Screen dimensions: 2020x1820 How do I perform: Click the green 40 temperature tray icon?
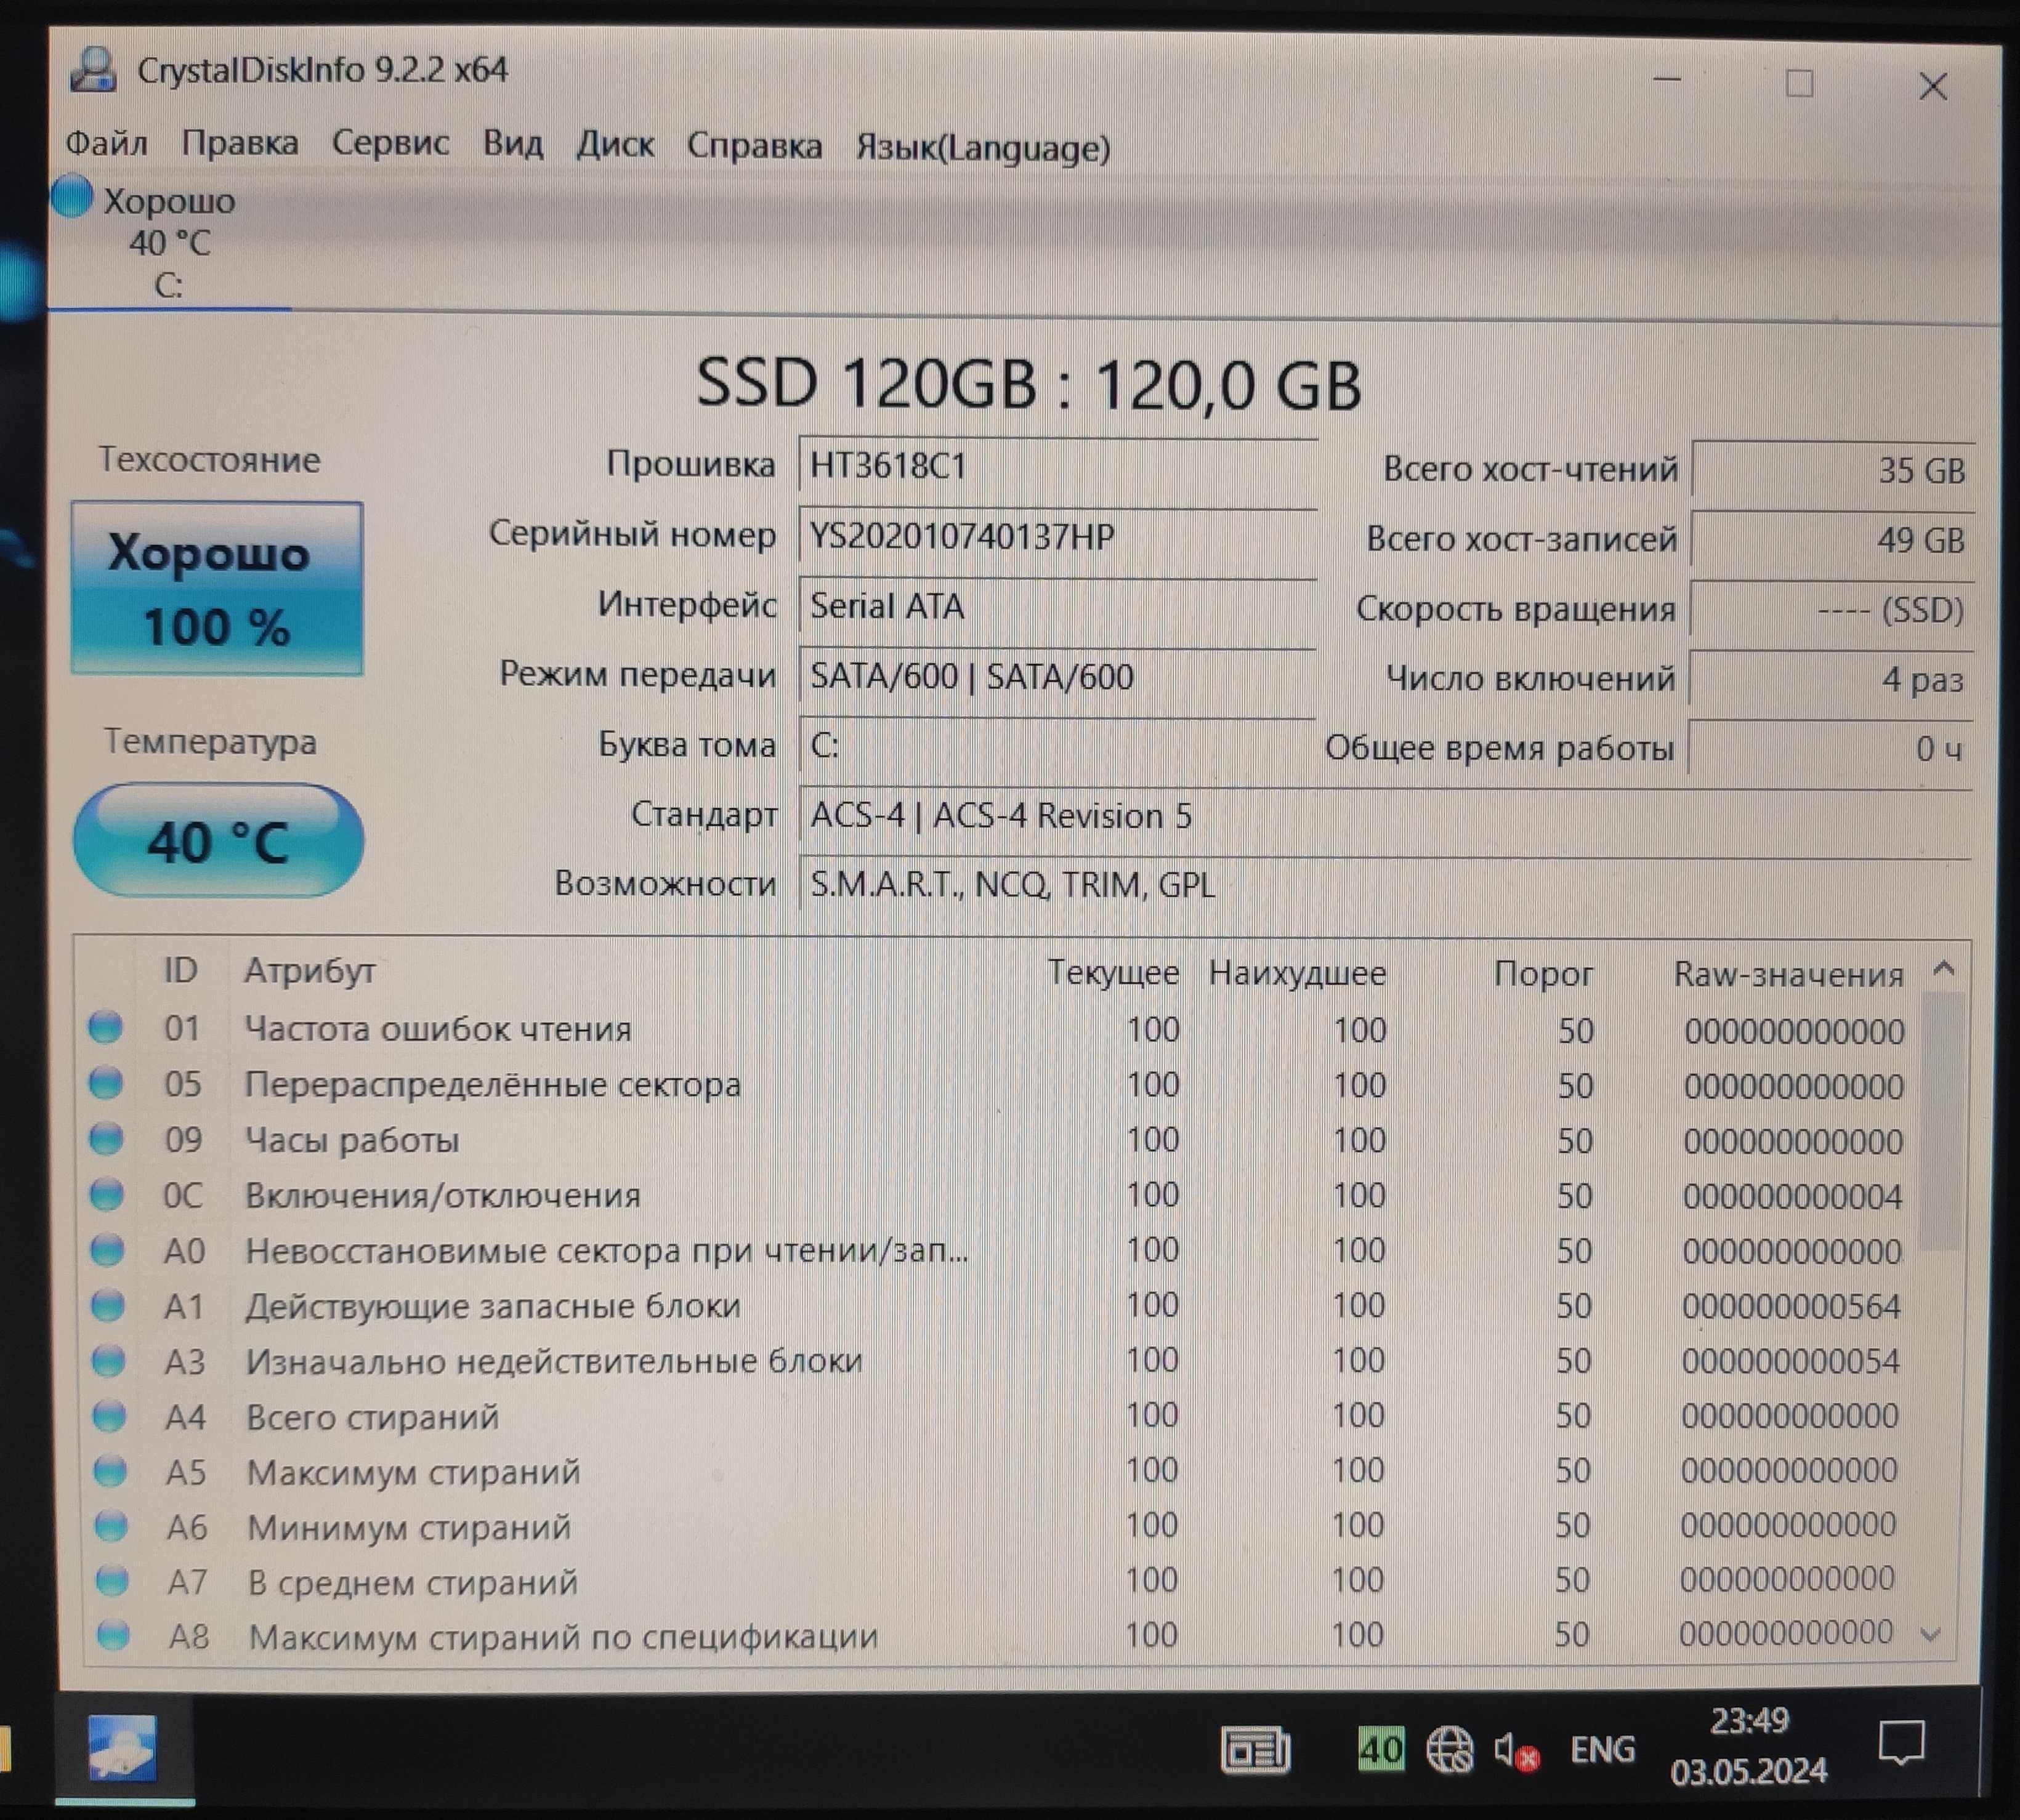tap(1381, 1750)
